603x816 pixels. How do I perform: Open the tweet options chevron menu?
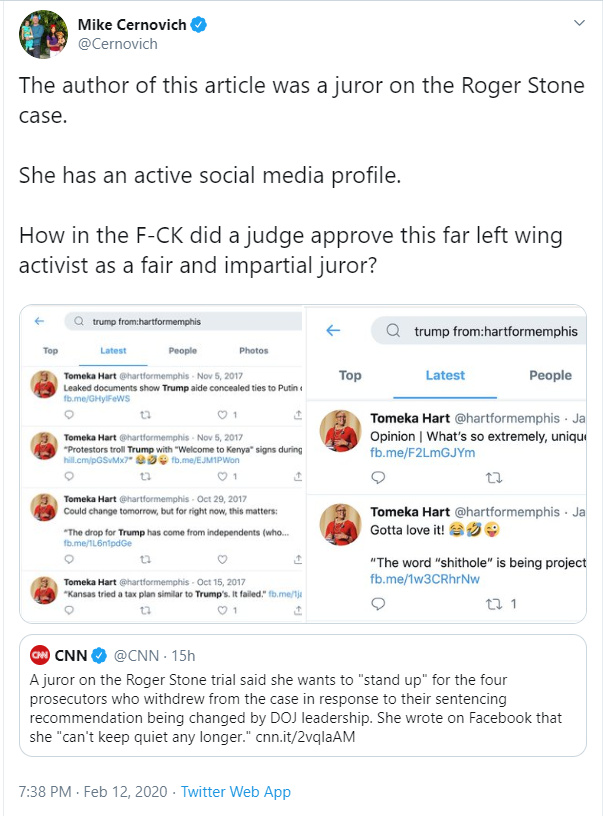579,23
